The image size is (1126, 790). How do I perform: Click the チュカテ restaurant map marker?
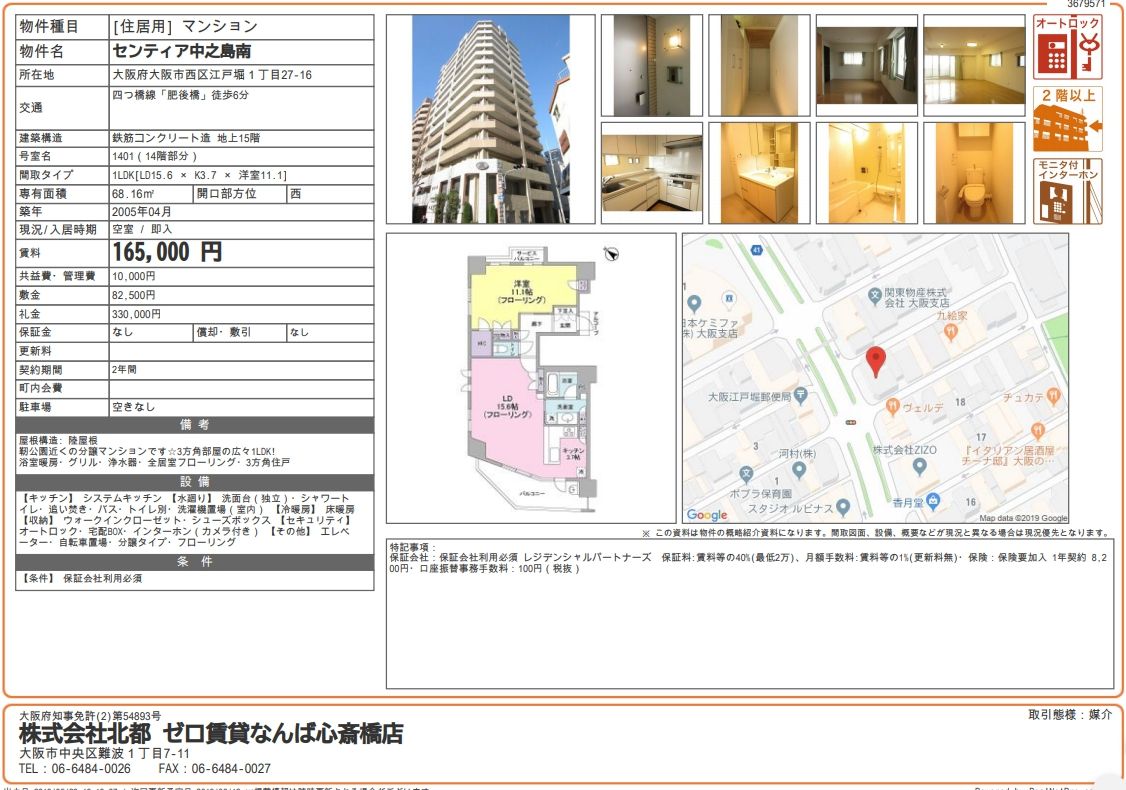click(1053, 395)
